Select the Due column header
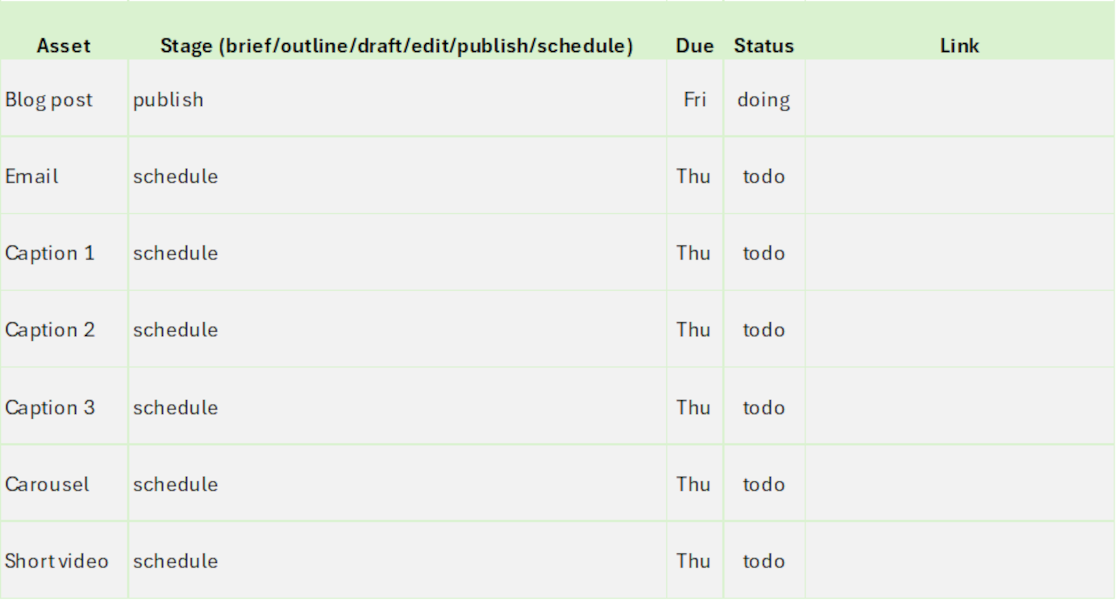Viewport: 1116px width, 600px height. tap(695, 31)
